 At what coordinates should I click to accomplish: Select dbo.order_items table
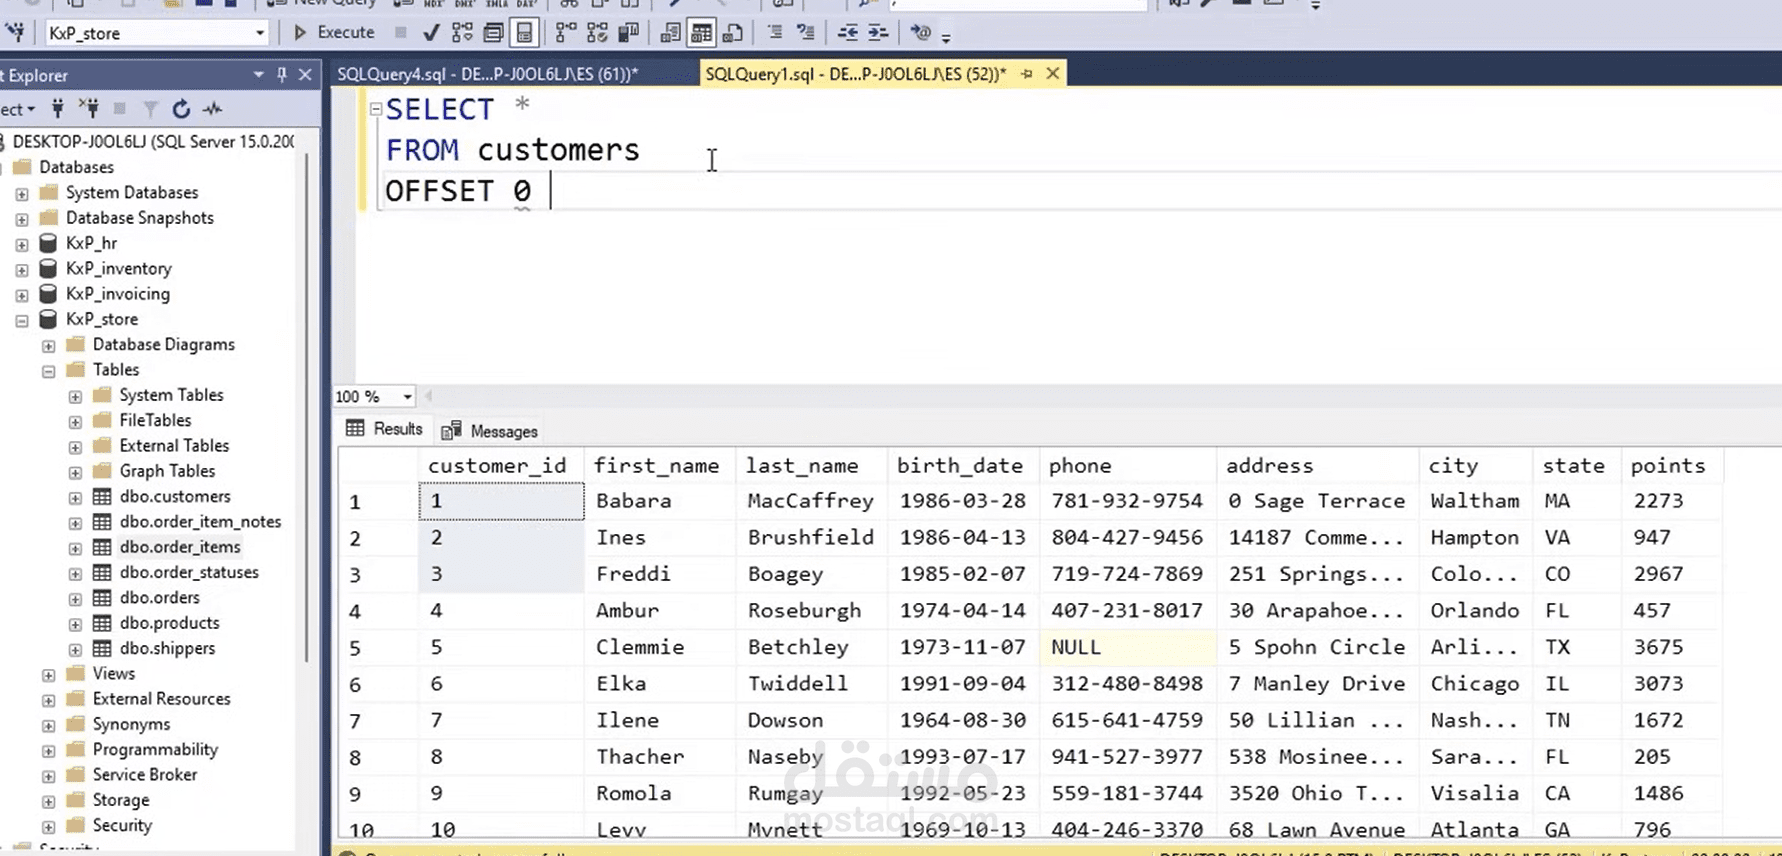click(180, 547)
